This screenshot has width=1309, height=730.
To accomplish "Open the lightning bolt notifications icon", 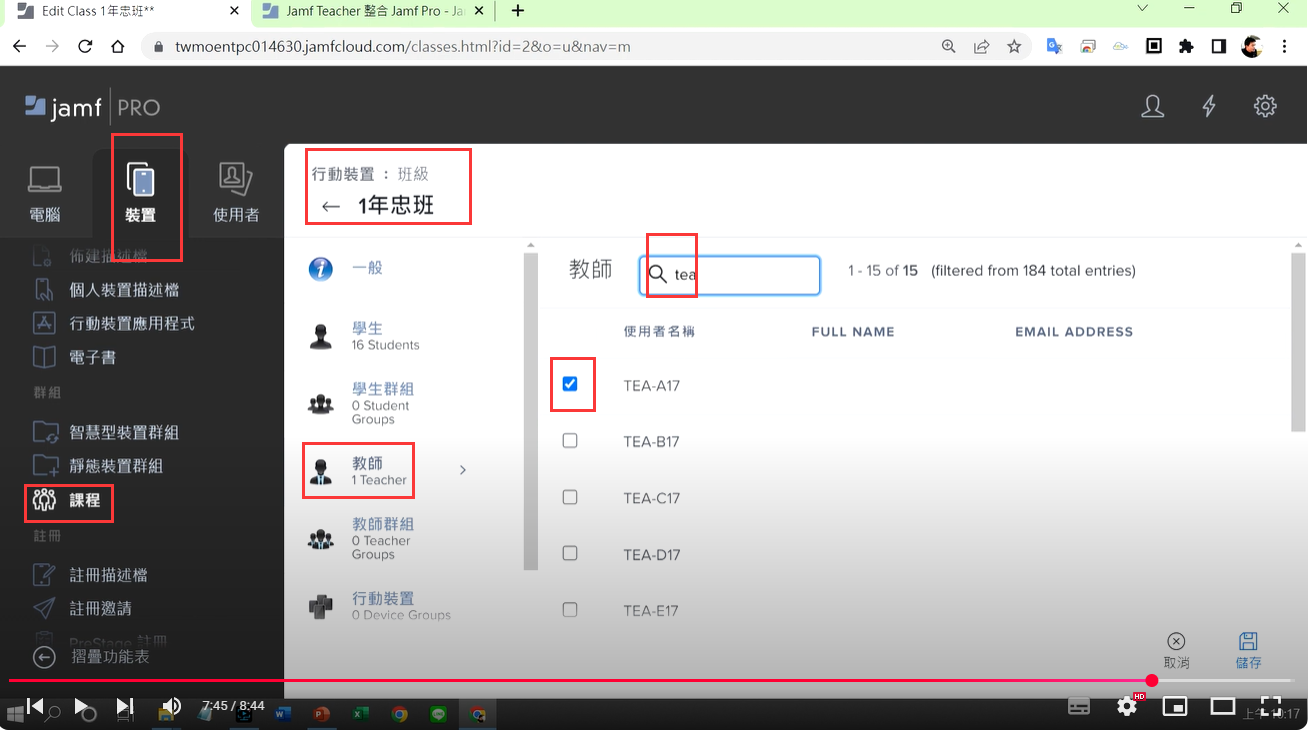I will tap(1209, 106).
